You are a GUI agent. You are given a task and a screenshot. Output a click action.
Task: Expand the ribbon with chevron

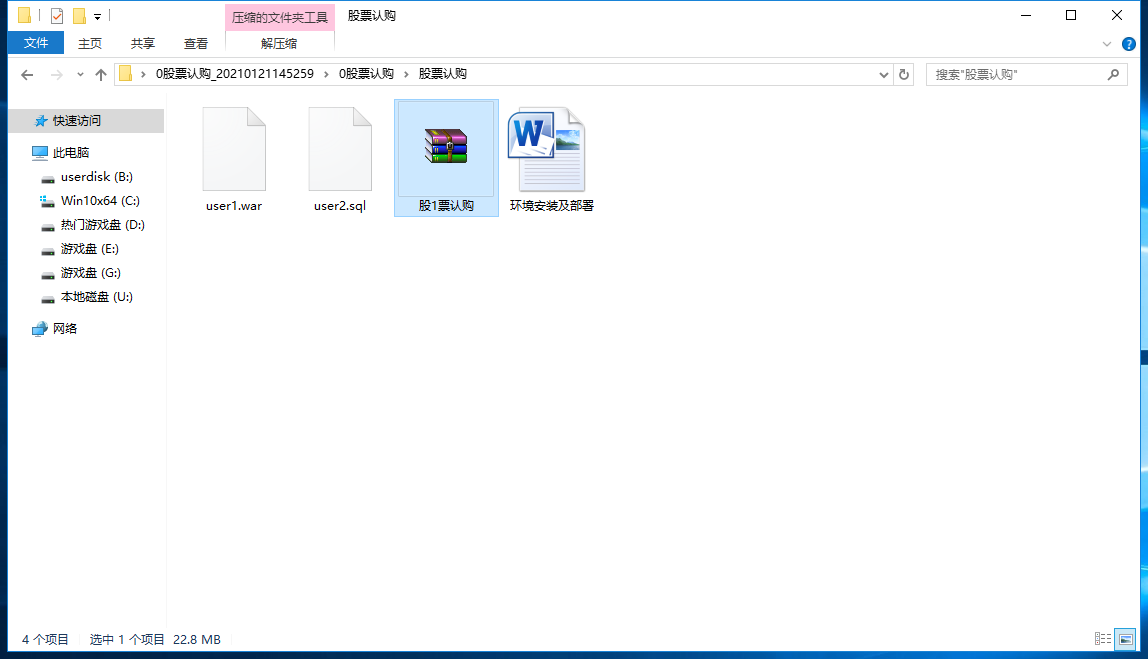coord(1107,44)
